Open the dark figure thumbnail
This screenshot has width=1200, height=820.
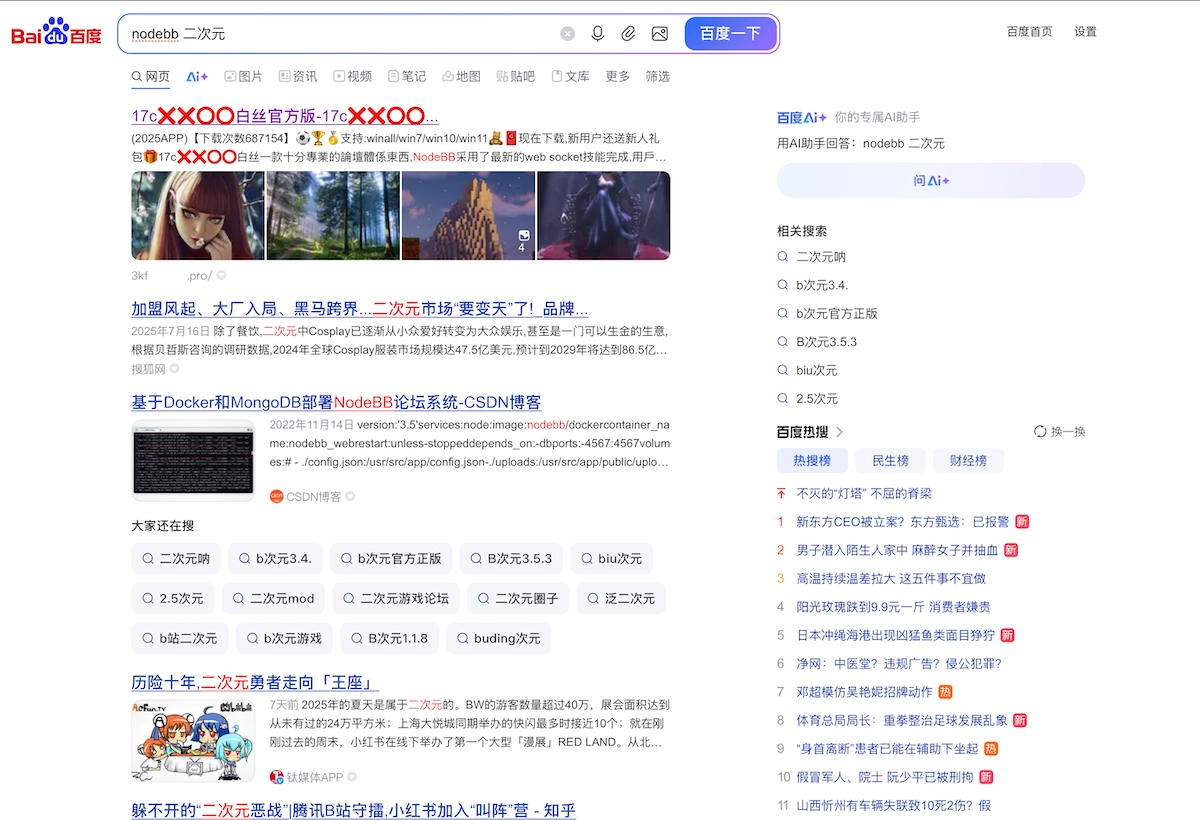pos(604,215)
